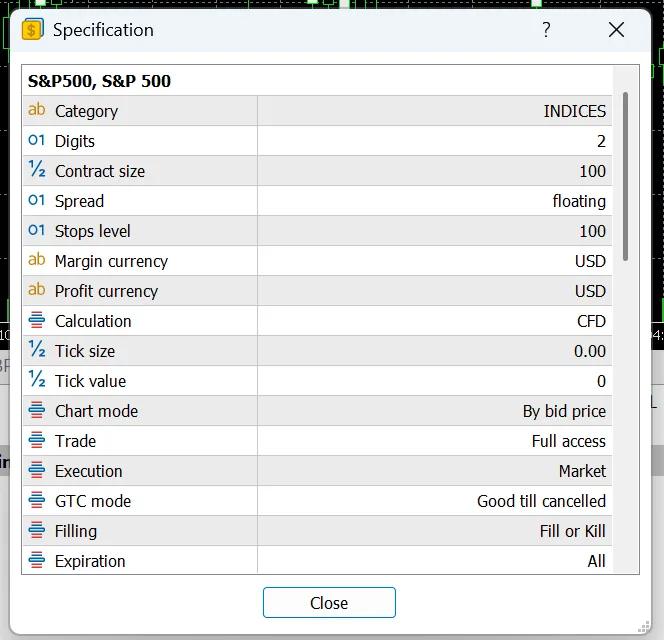
Task: Click the Contract size value 100
Action: coord(592,171)
